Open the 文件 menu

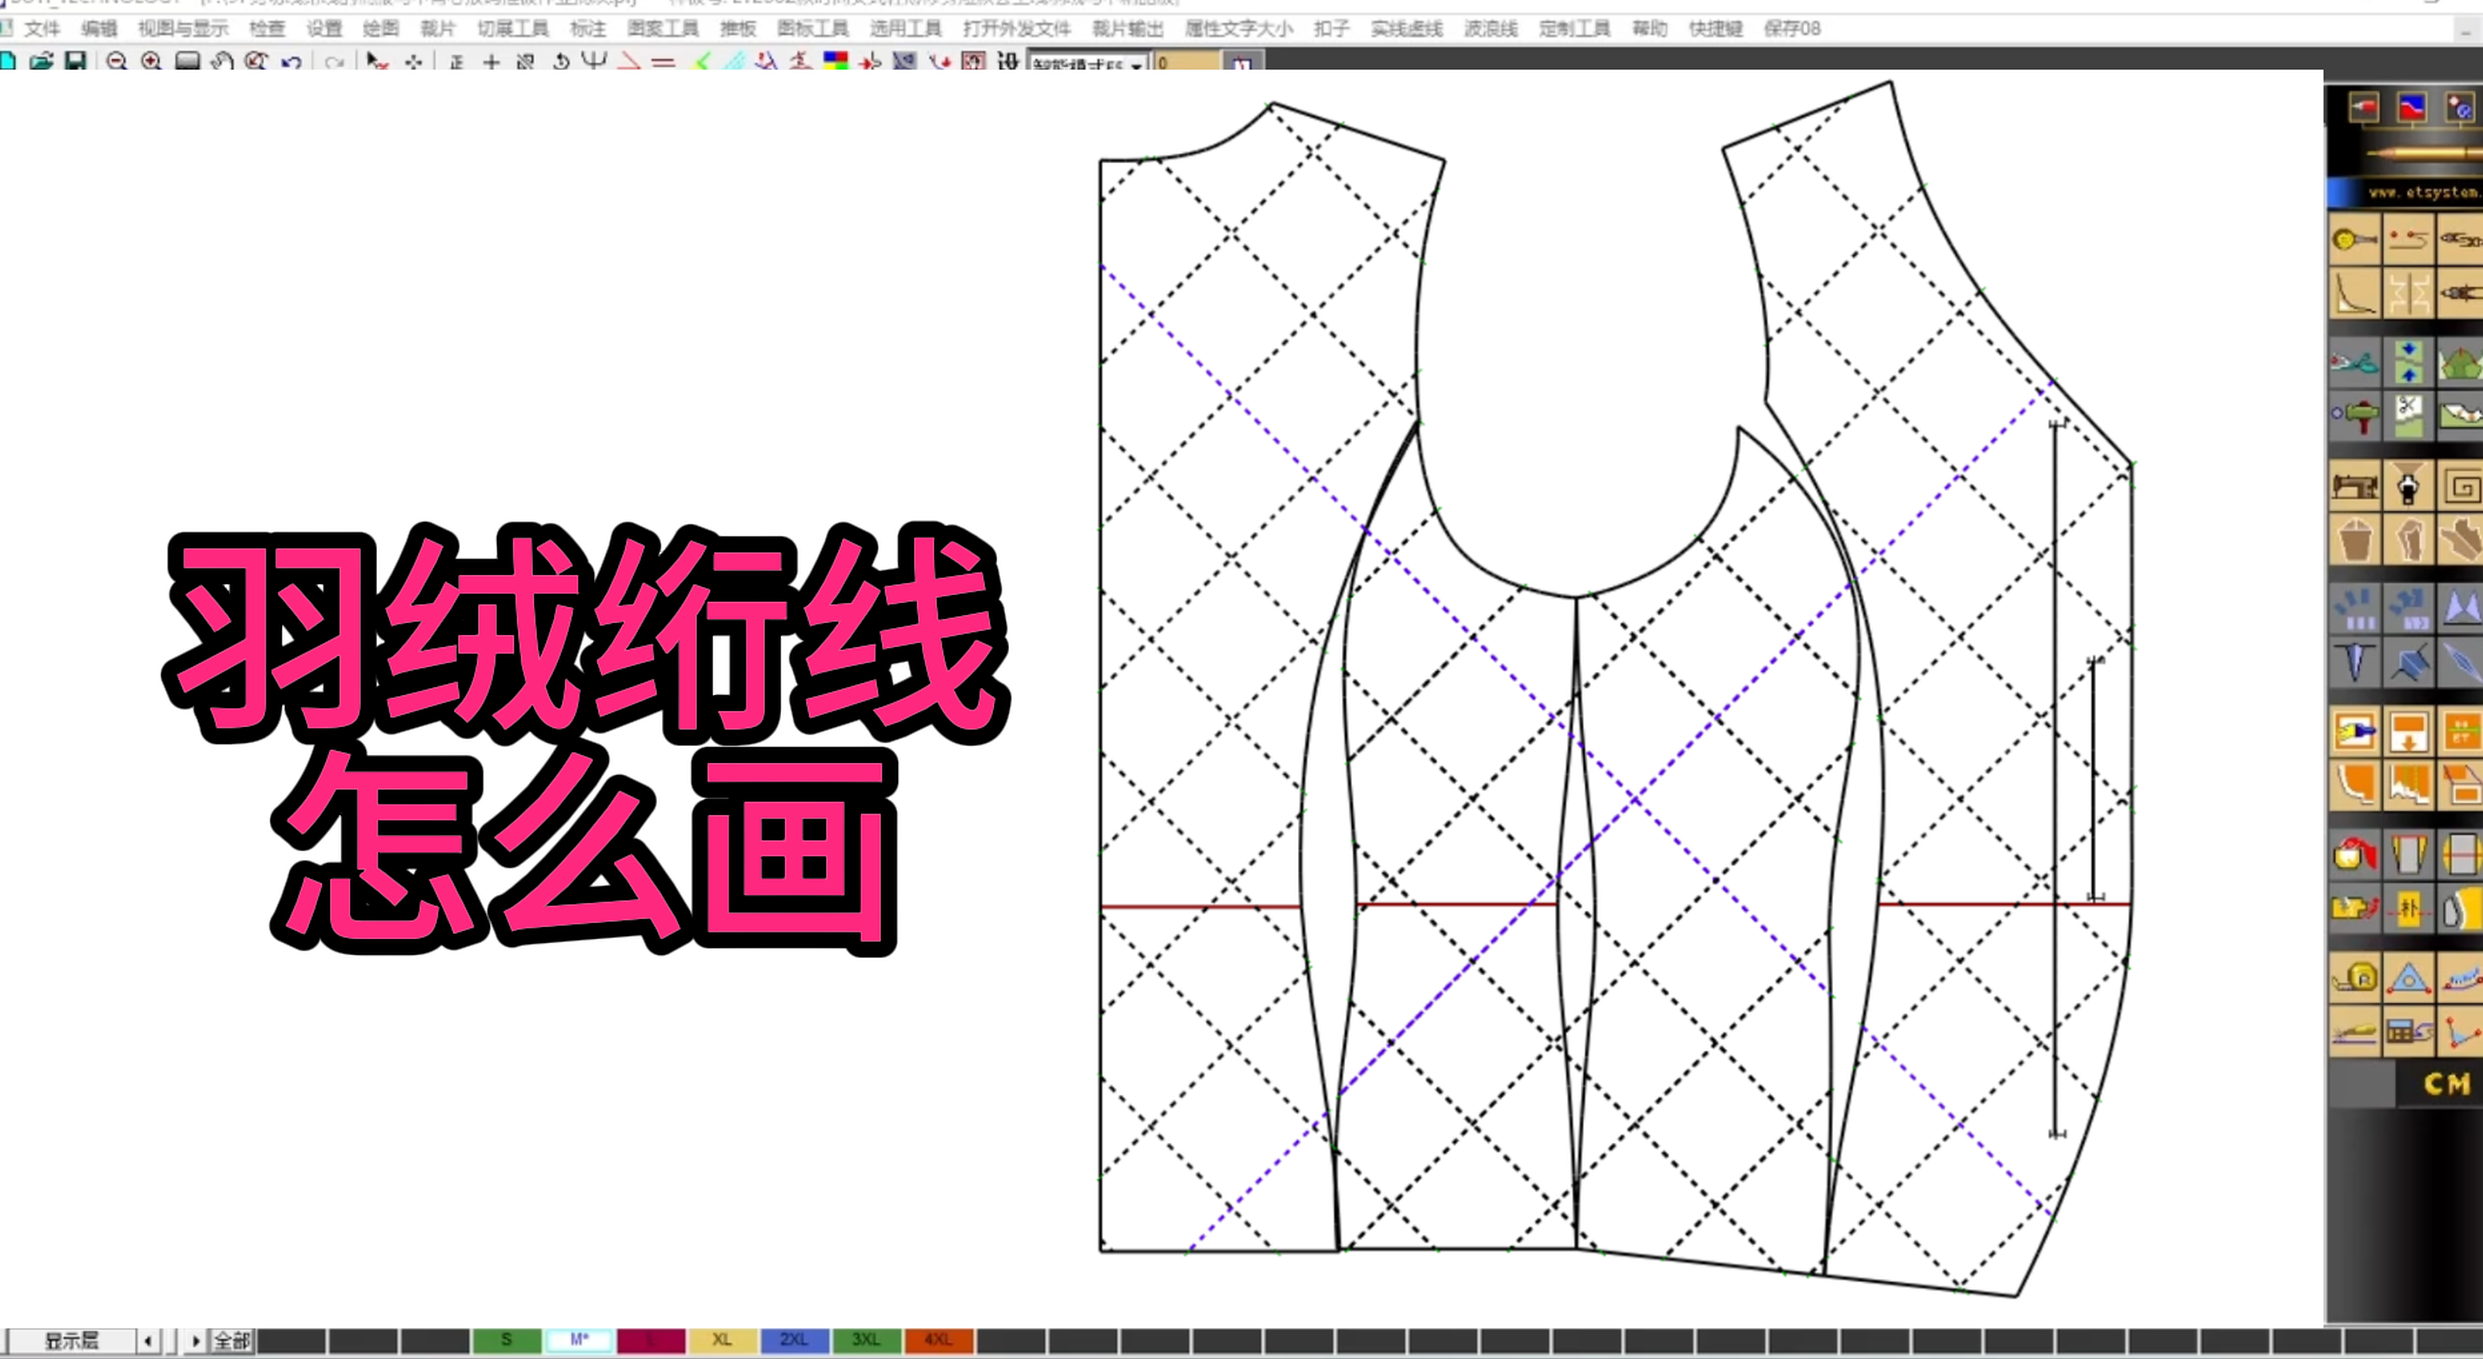point(42,29)
